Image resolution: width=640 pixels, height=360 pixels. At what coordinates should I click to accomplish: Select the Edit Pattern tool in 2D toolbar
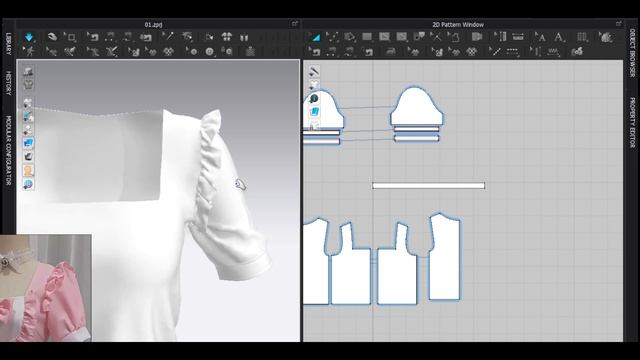point(315,37)
